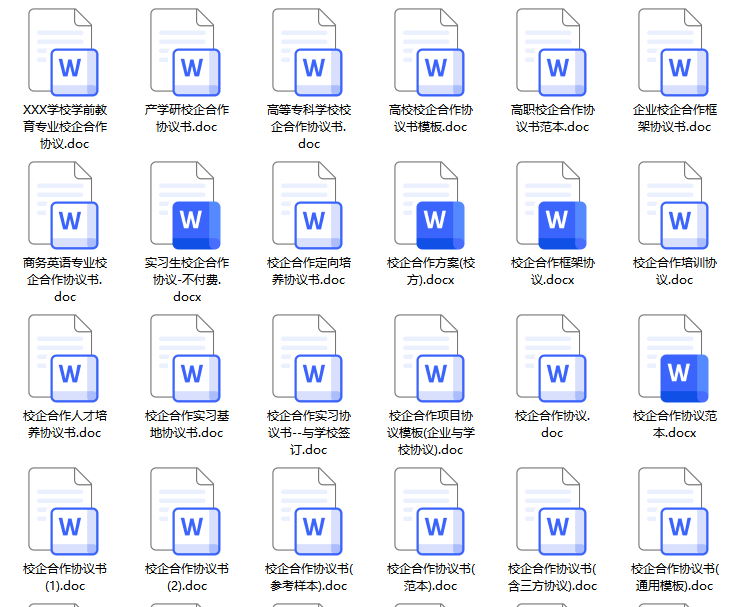The height and width of the screenshot is (607, 747).
Task: Click the label 校企合作培训协议.doc
Action: pyautogui.click(x=675, y=271)
